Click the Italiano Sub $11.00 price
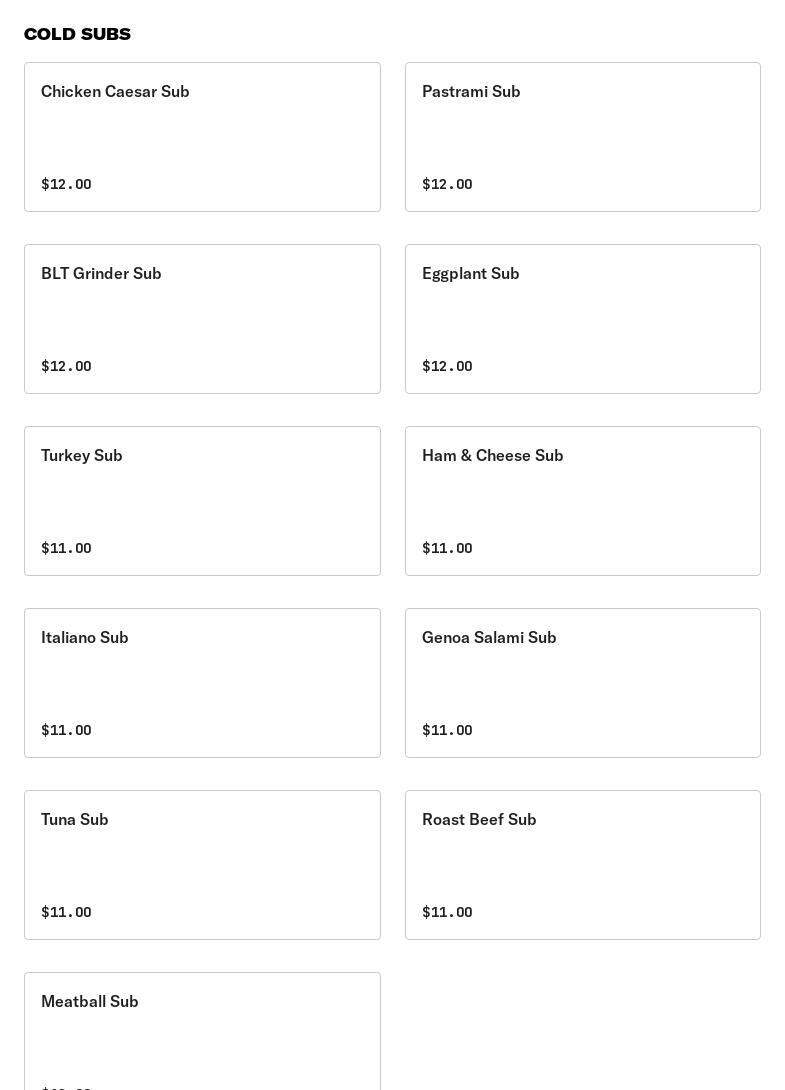Screen dimensions: 785x1090 (x=66, y=730)
